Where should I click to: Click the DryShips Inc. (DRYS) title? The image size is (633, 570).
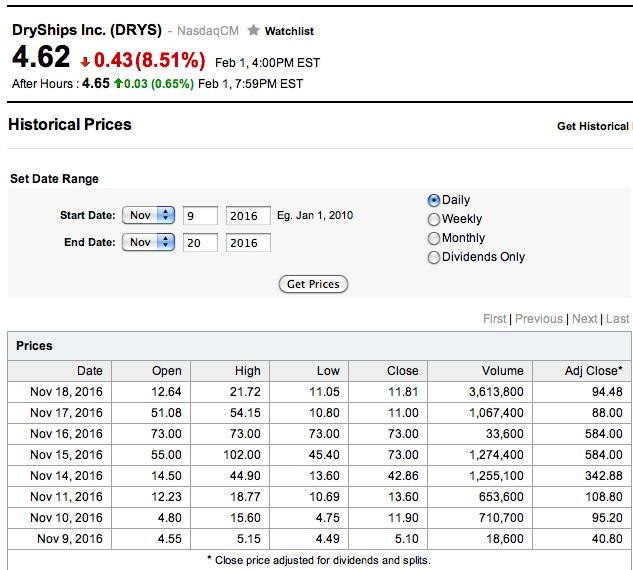click(87, 30)
